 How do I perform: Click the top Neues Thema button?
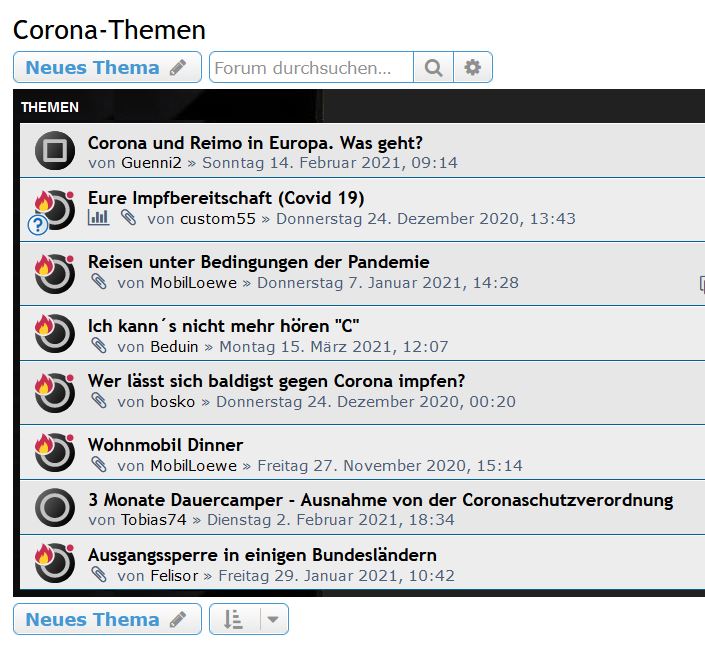click(x=107, y=67)
